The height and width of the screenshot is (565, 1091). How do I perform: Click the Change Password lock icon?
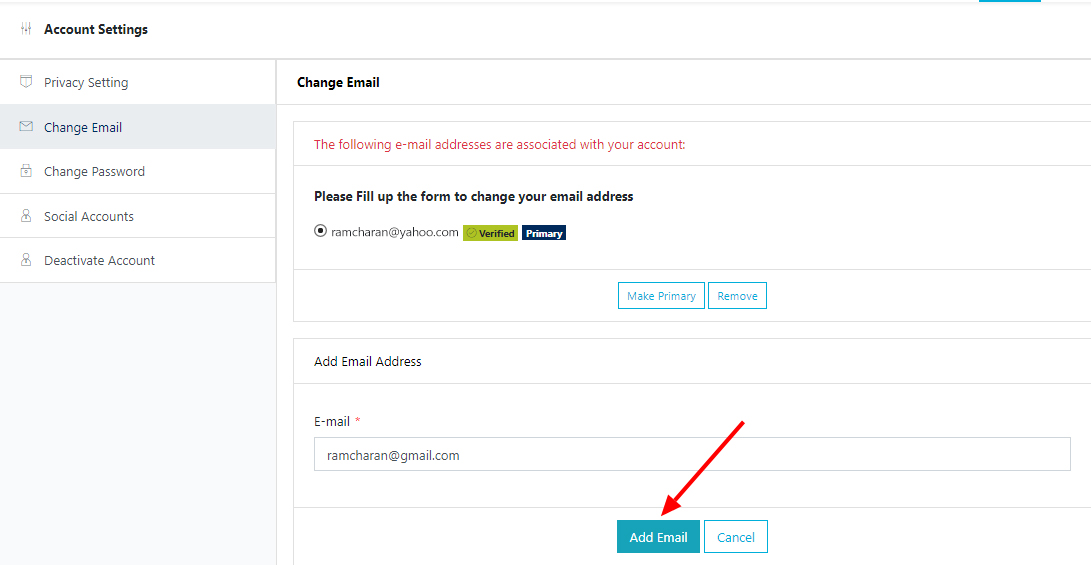point(26,171)
